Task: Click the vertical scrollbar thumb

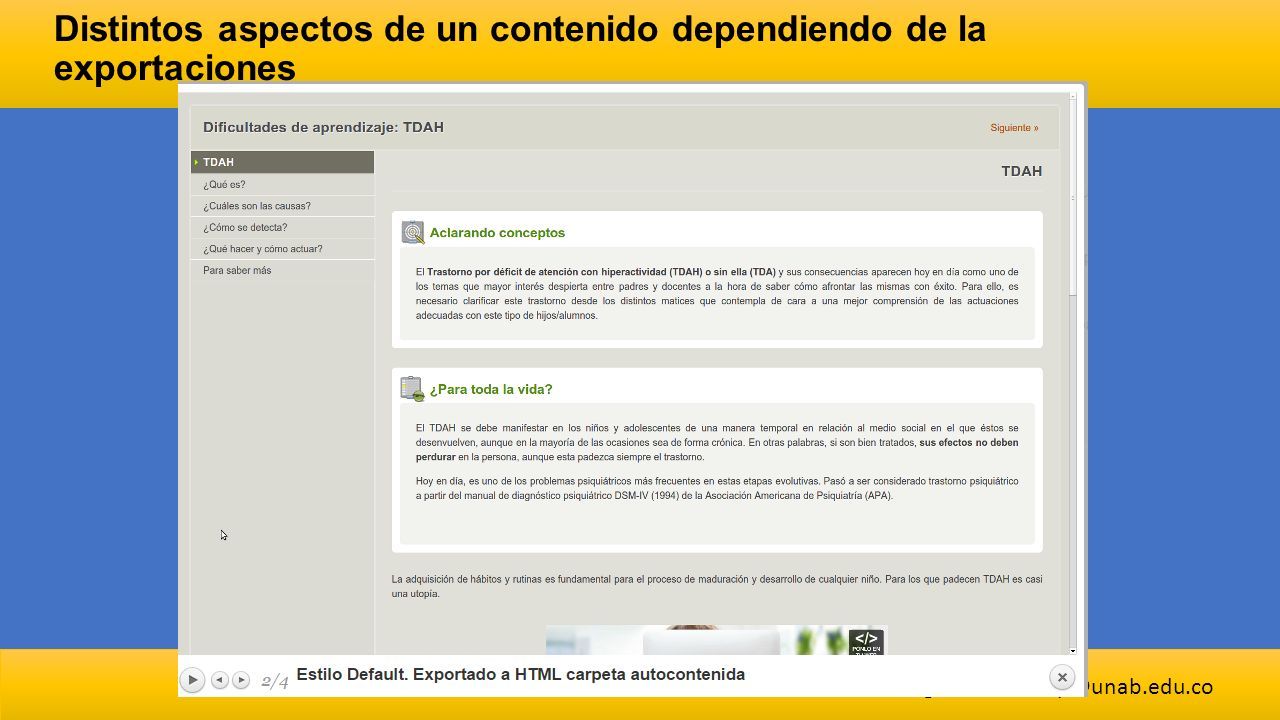Action: tap(1073, 200)
